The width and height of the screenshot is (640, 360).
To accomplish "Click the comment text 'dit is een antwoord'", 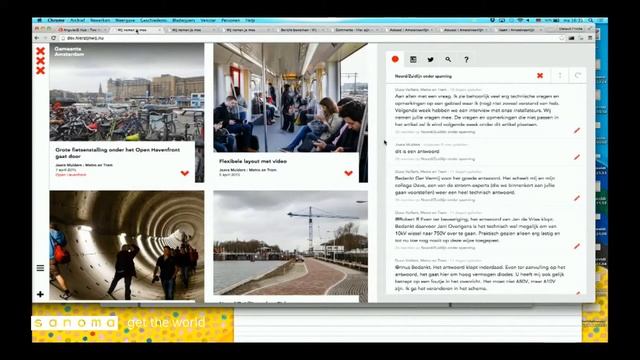I will click(x=417, y=151).
